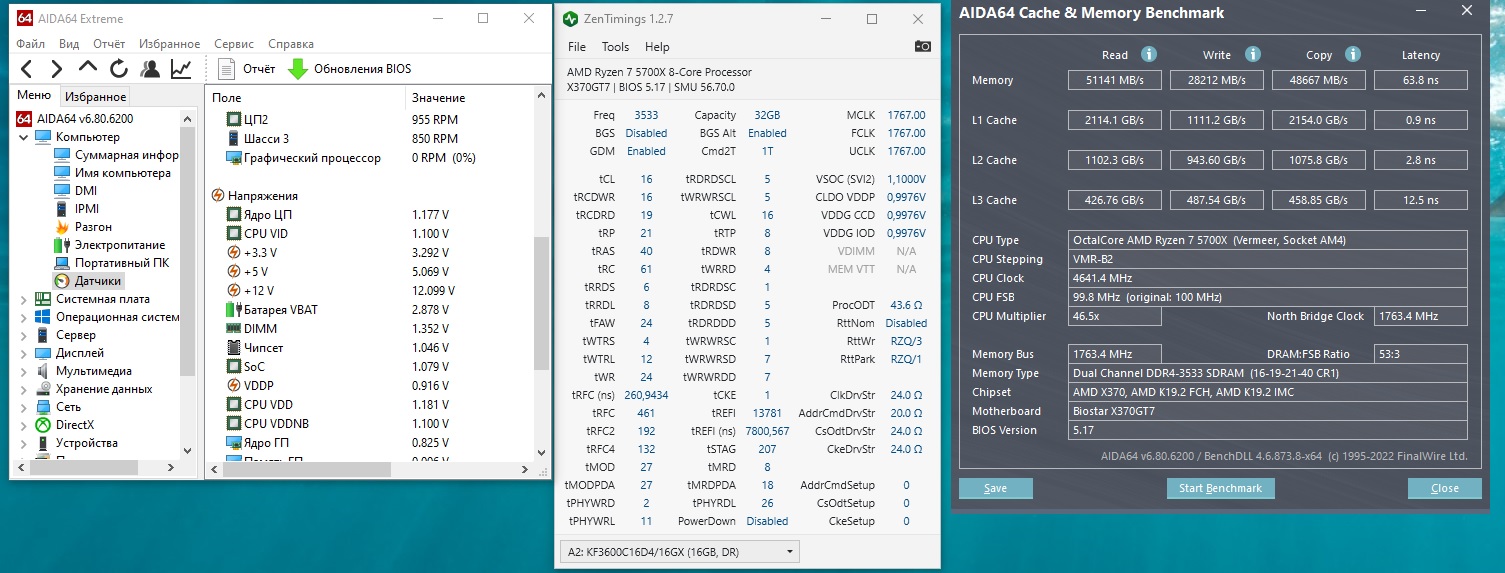This screenshot has height=573, width=1505.
Task: Select the CPU VID voltage row
Action: [x=368, y=233]
